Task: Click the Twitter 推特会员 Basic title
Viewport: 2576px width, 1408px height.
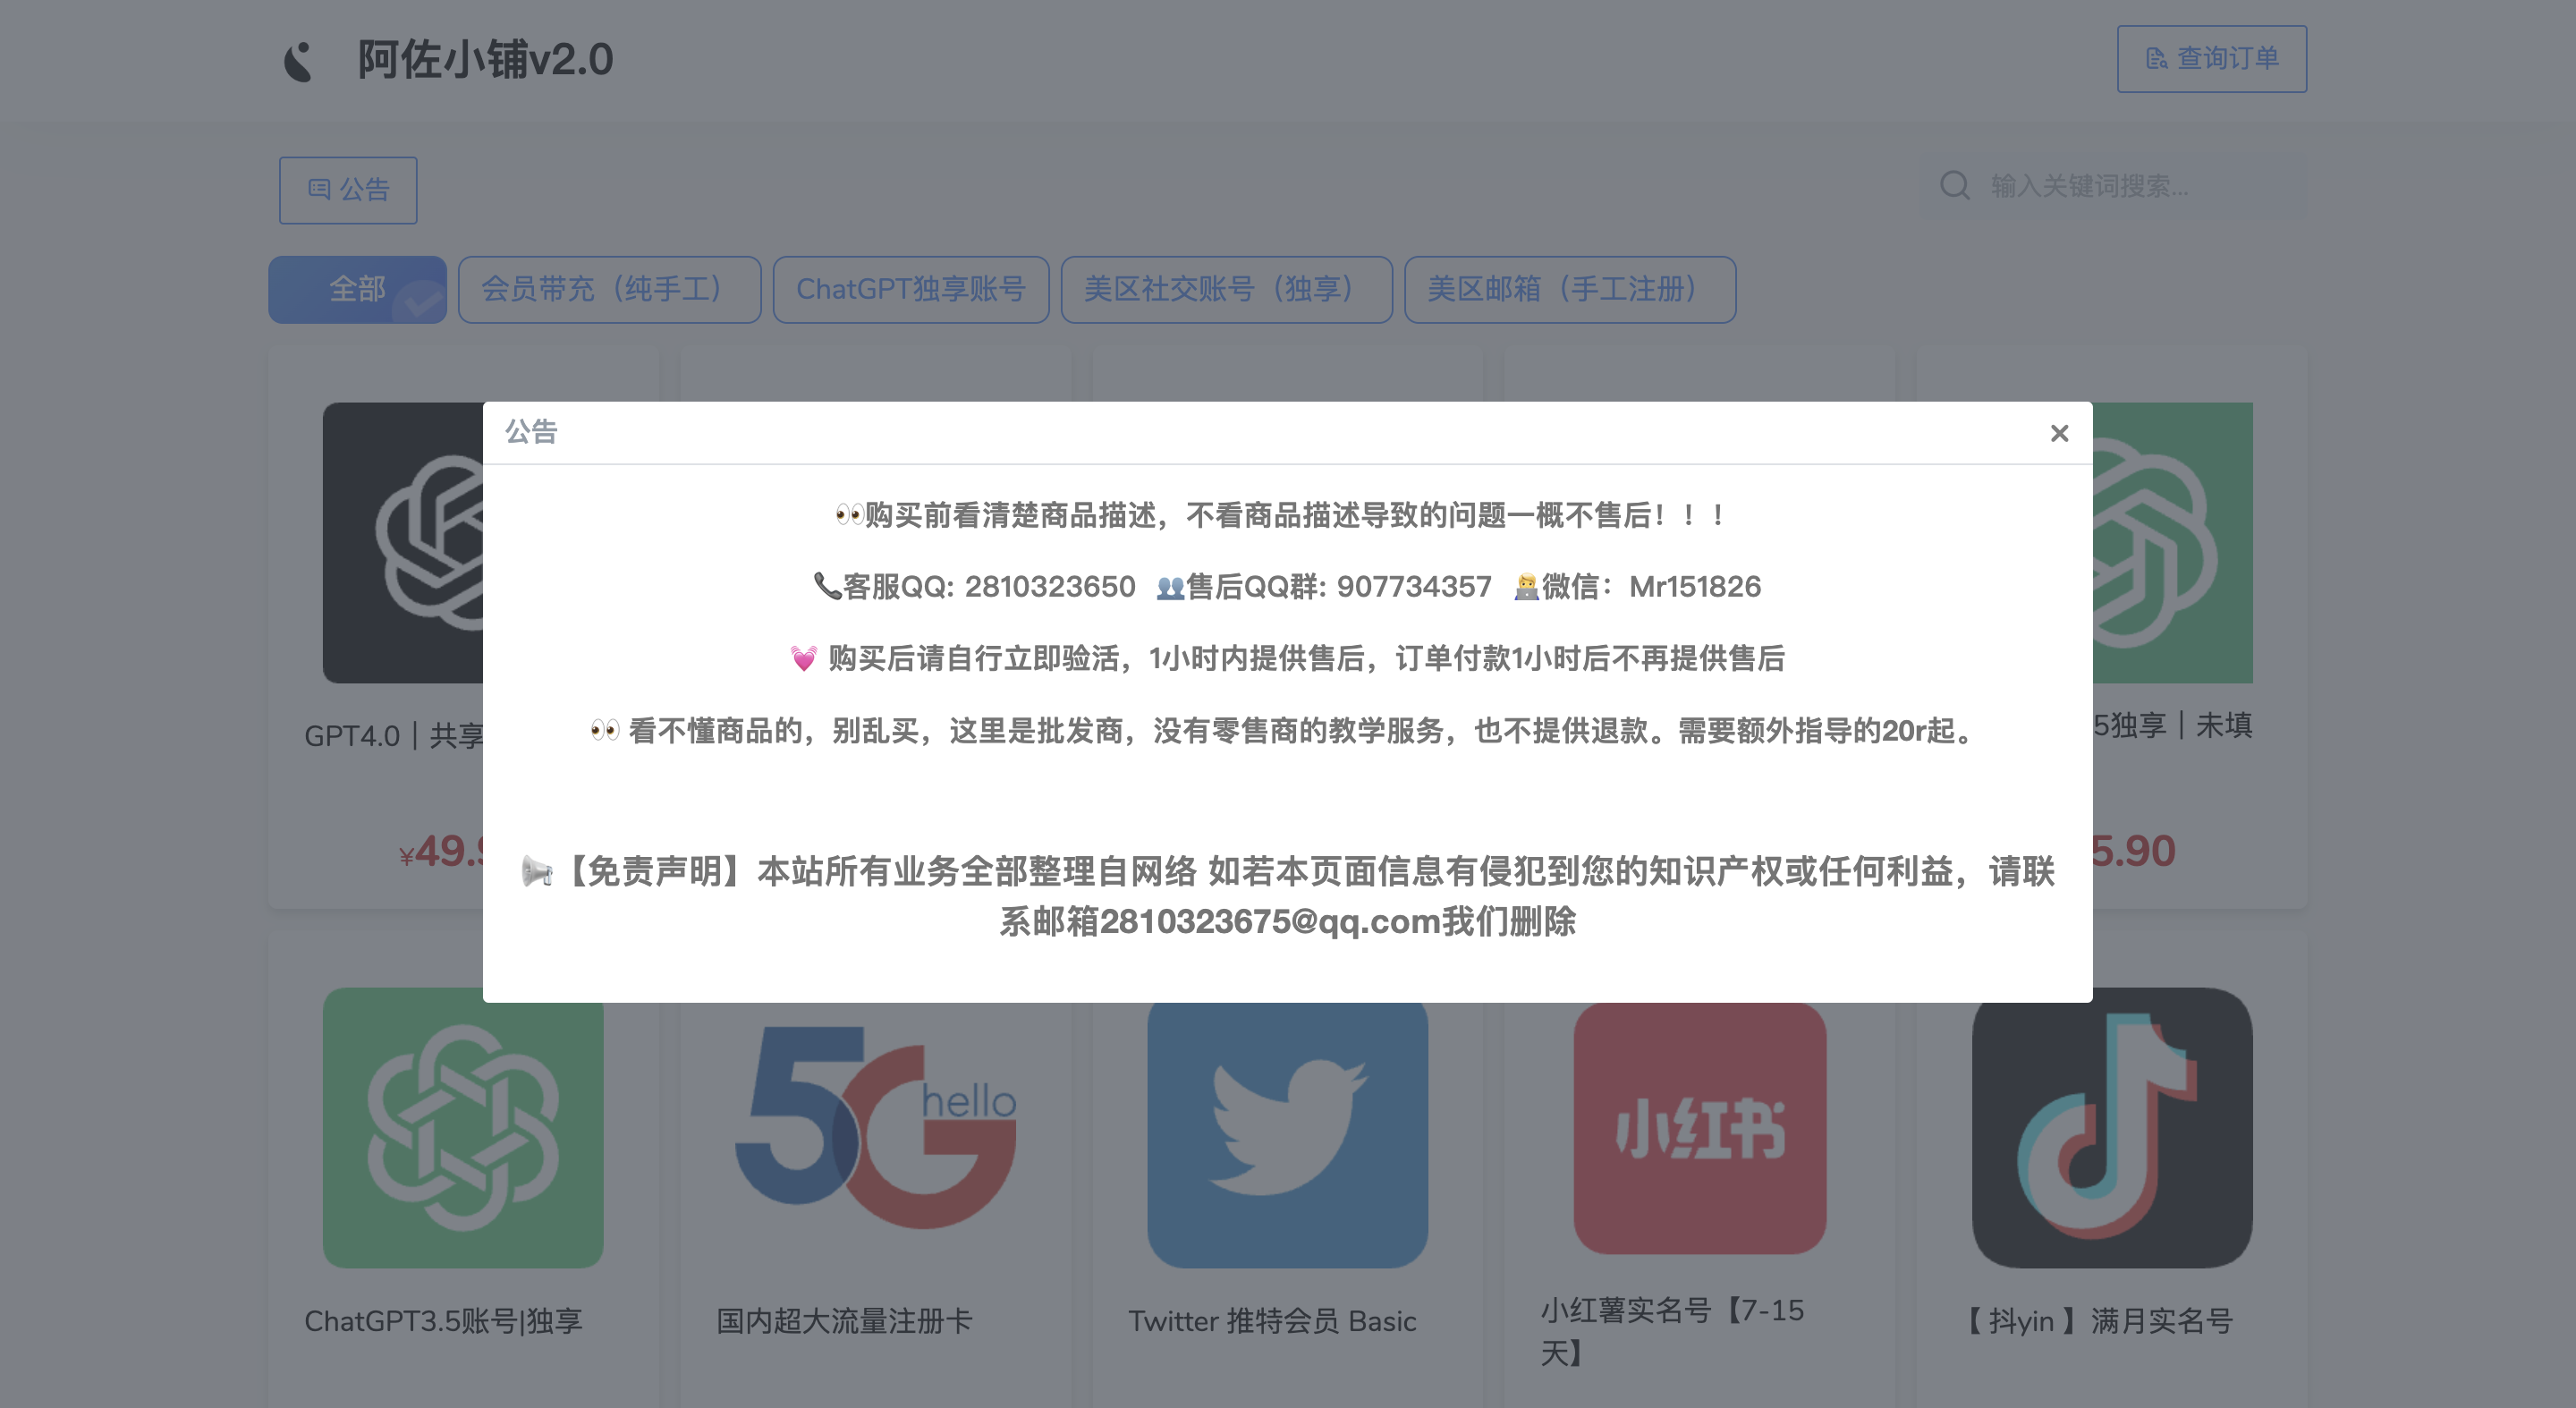Action: pos(1272,1321)
